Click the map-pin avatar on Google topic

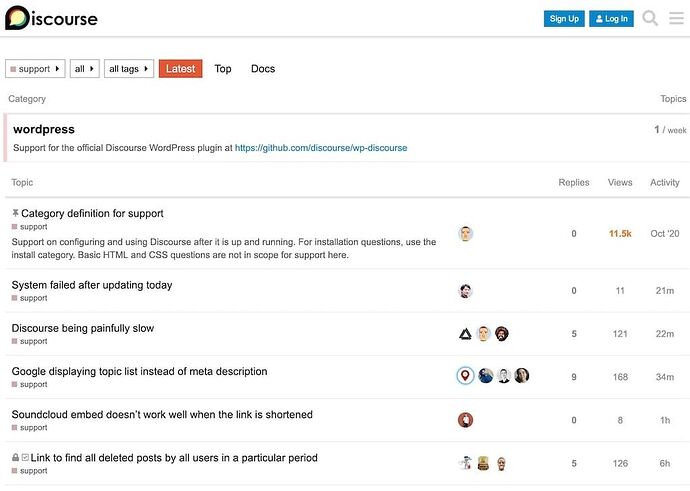(465, 376)
